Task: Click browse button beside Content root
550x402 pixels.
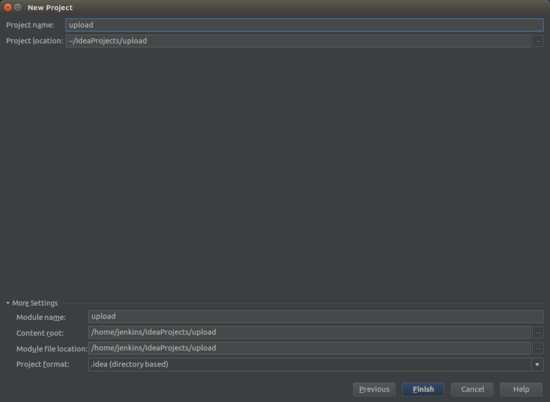Action: pos(538,332)
